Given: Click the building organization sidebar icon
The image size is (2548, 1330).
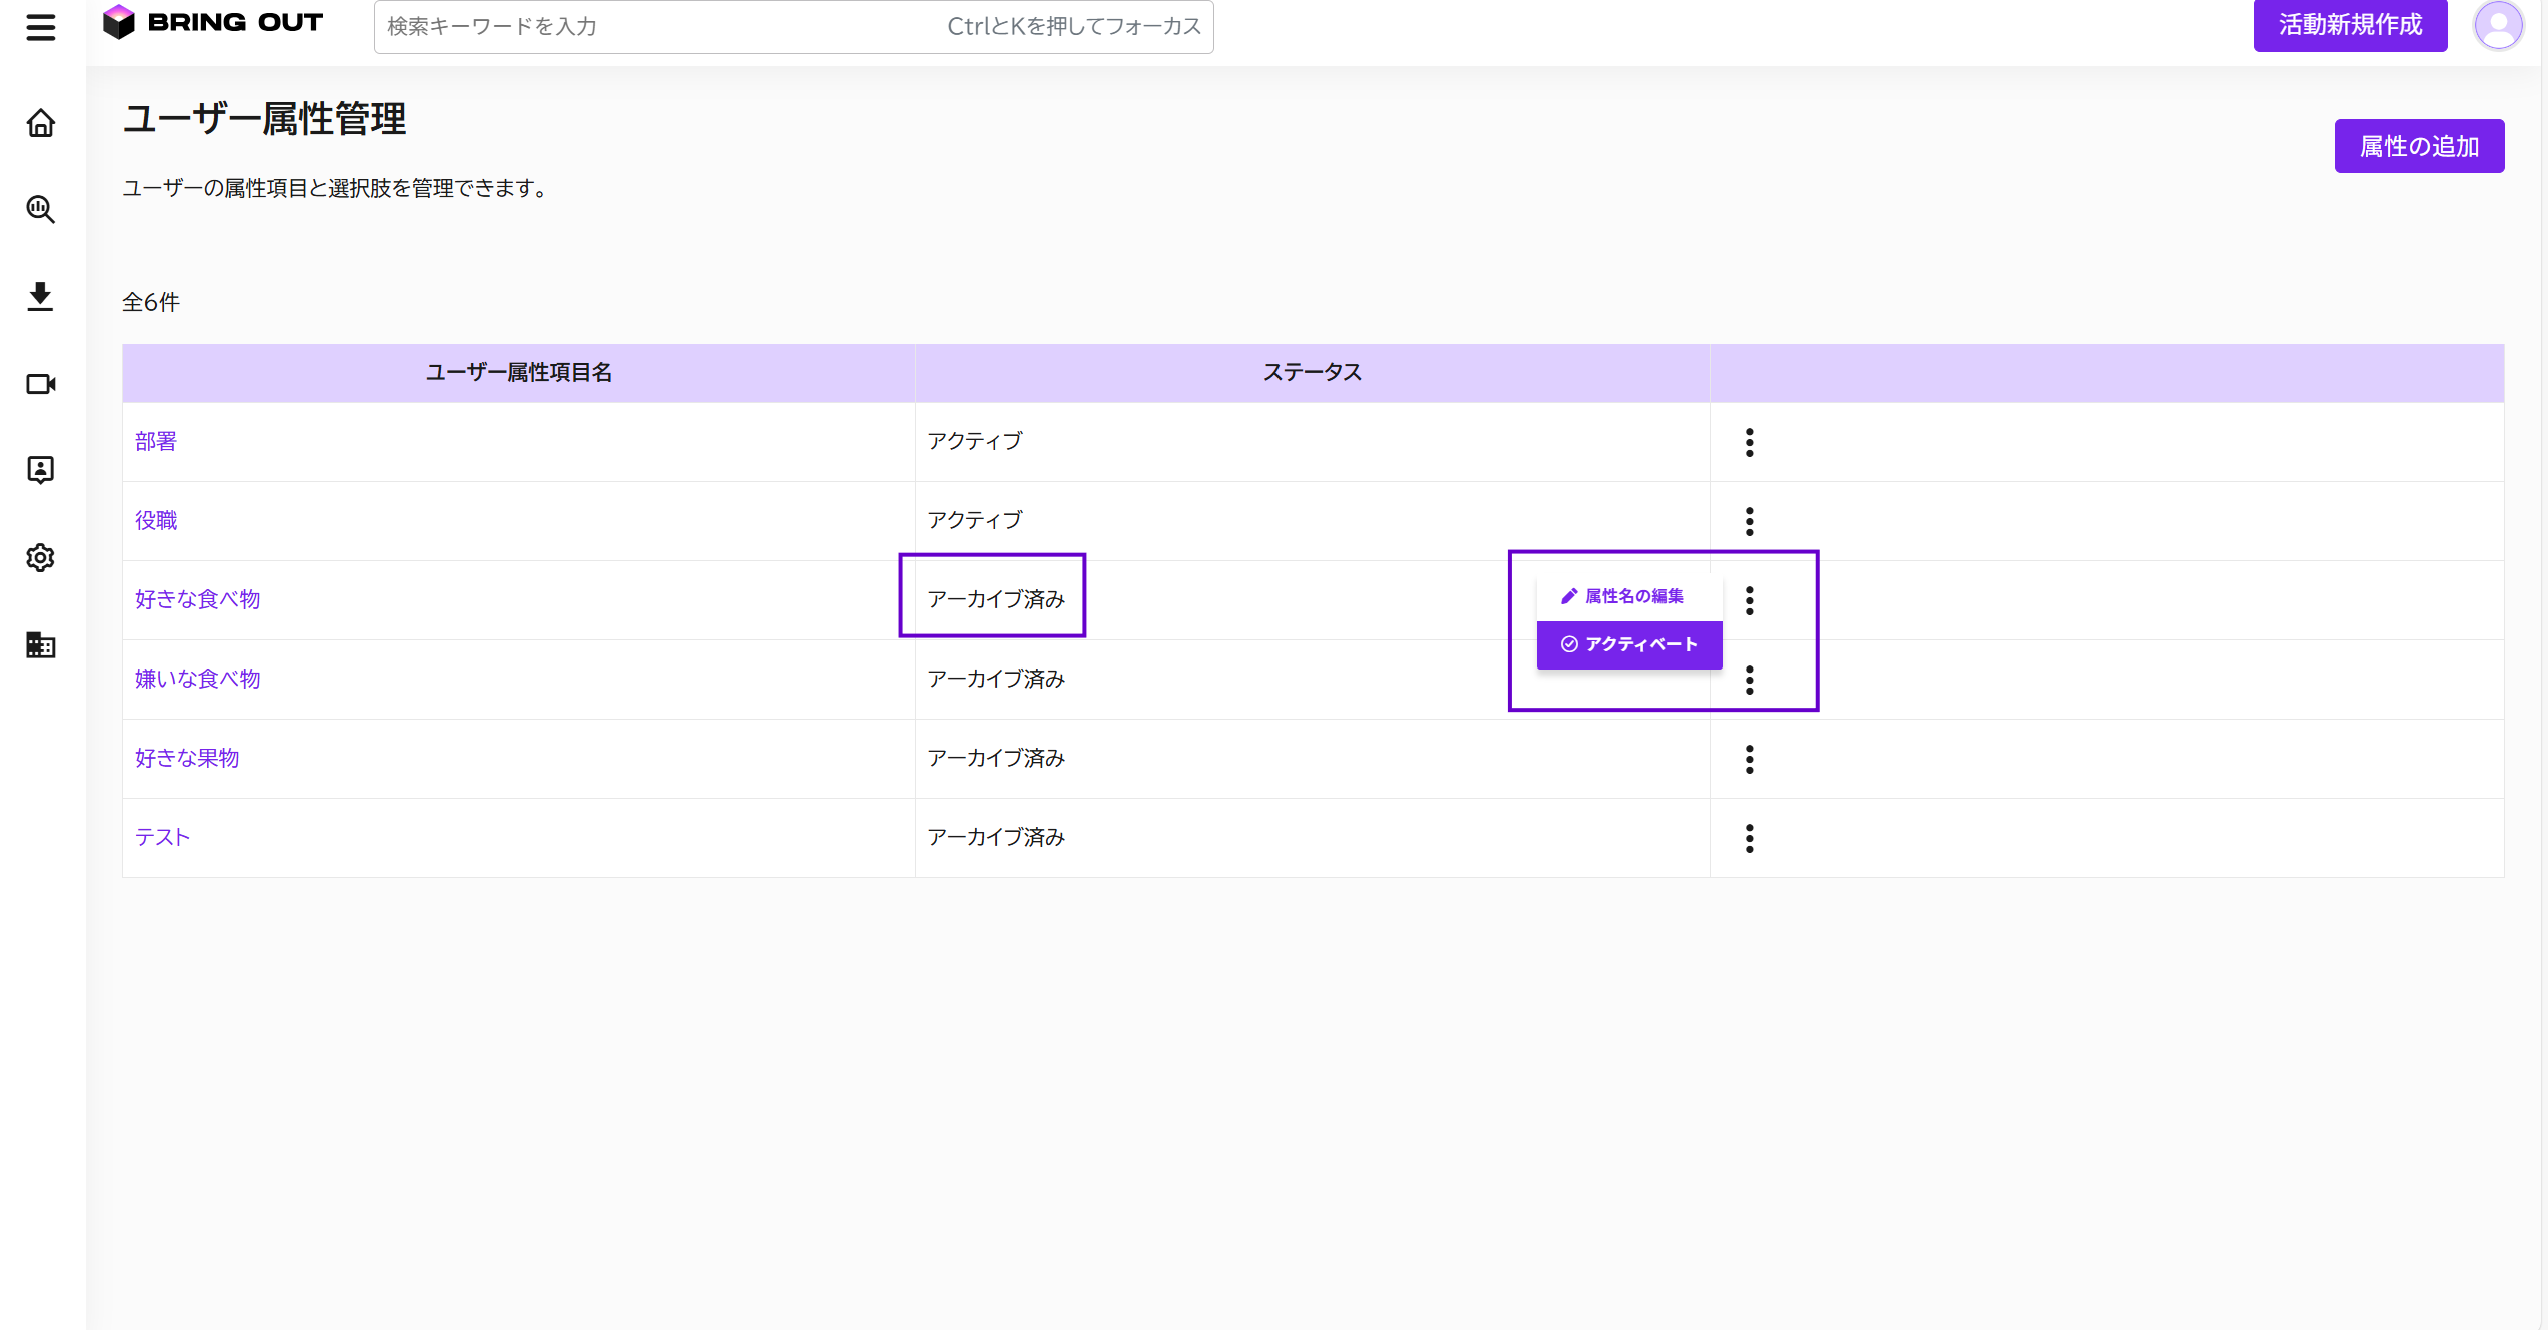Looking at the screenshot, I should [40, 645].
